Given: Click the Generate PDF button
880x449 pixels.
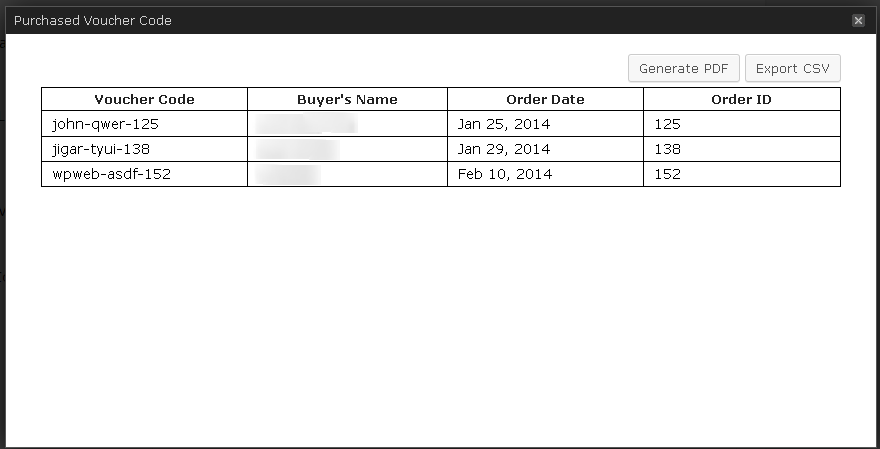Looking at the screenshot, I should point(683,69).
